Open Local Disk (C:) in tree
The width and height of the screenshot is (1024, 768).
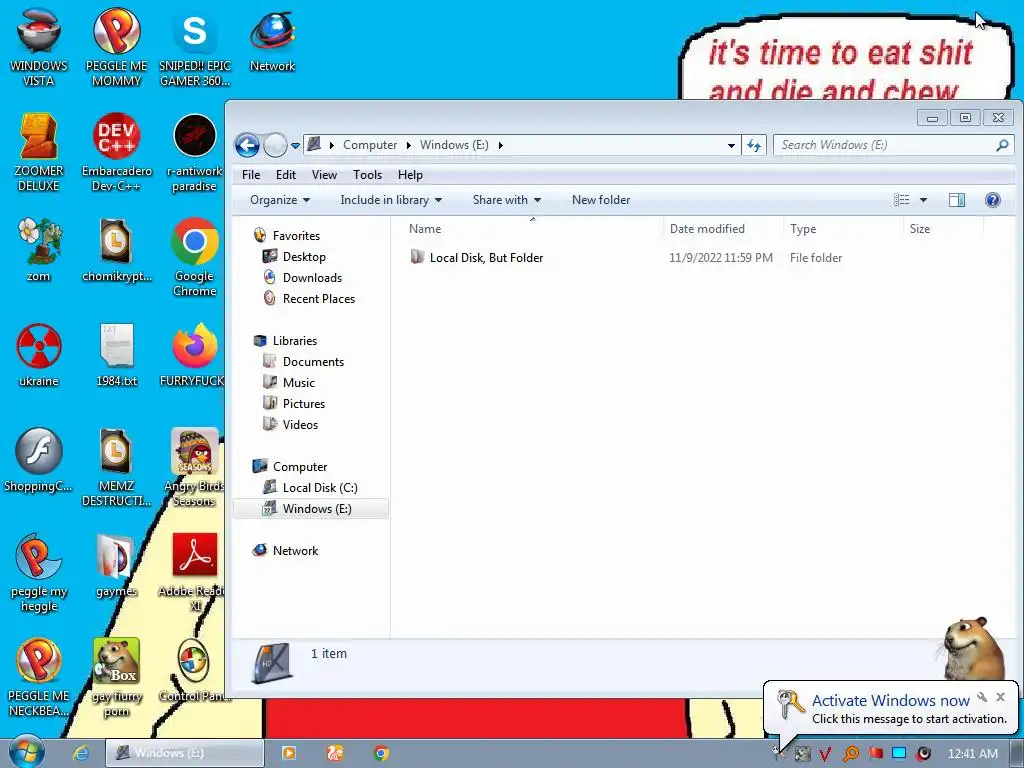pos(319,488)
